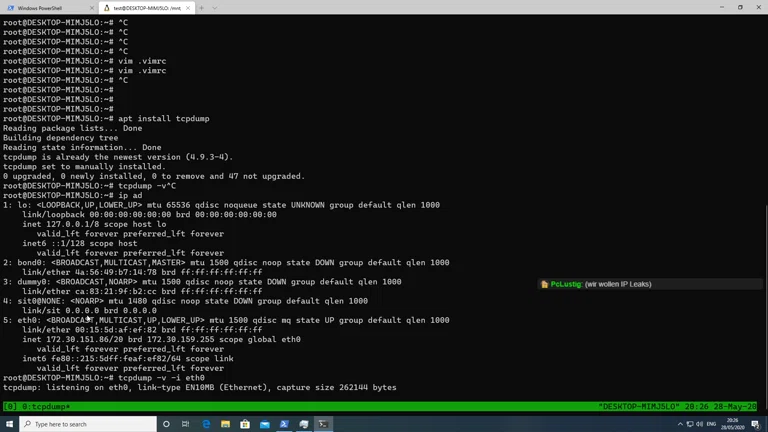This screenshot has height=432, width=768.
Task: Open the Mail app on the taskbar
Action: coord(264,424)
